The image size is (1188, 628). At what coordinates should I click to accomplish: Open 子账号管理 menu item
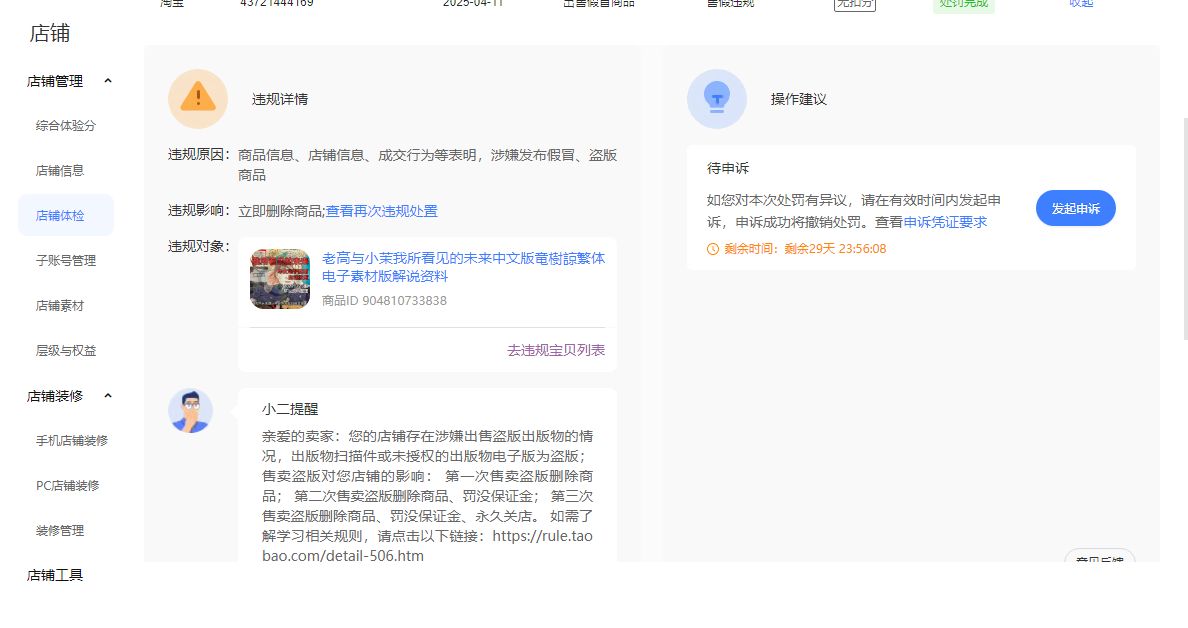point(66,261)
